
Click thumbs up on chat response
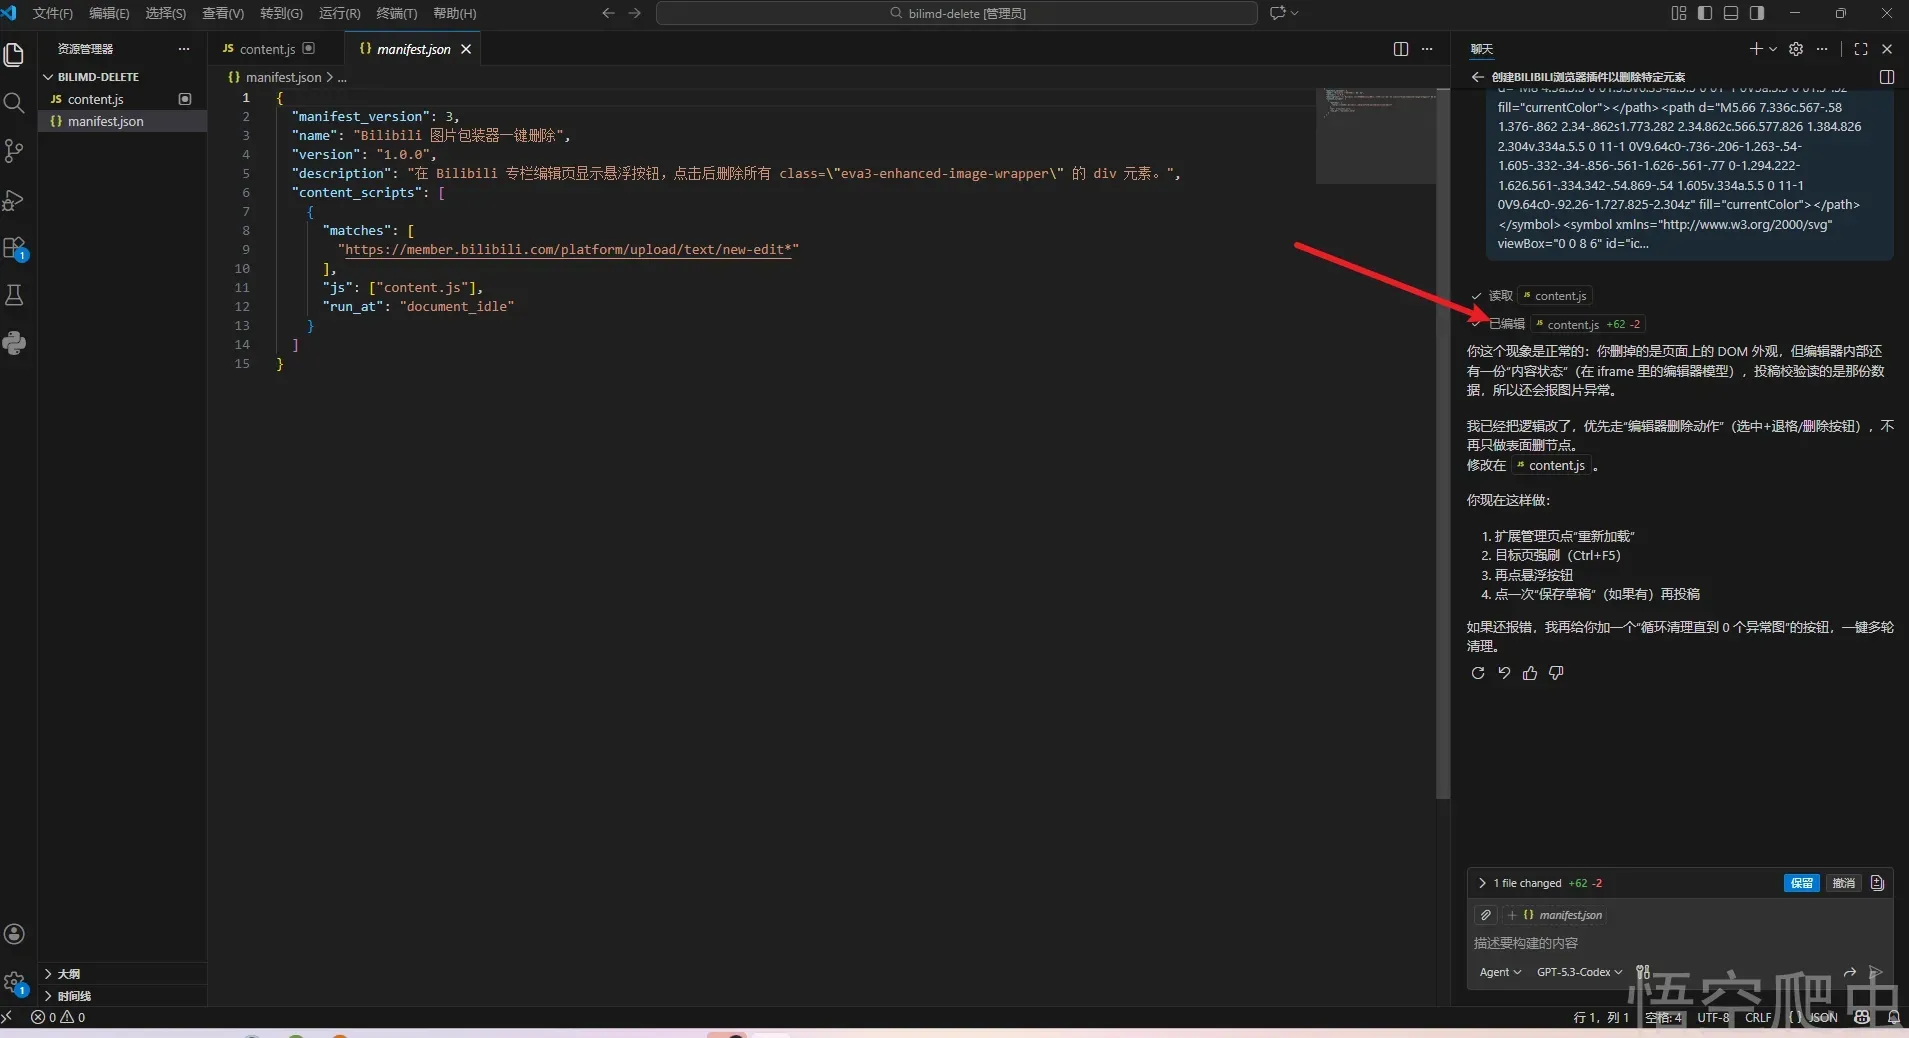(1530, 673)
